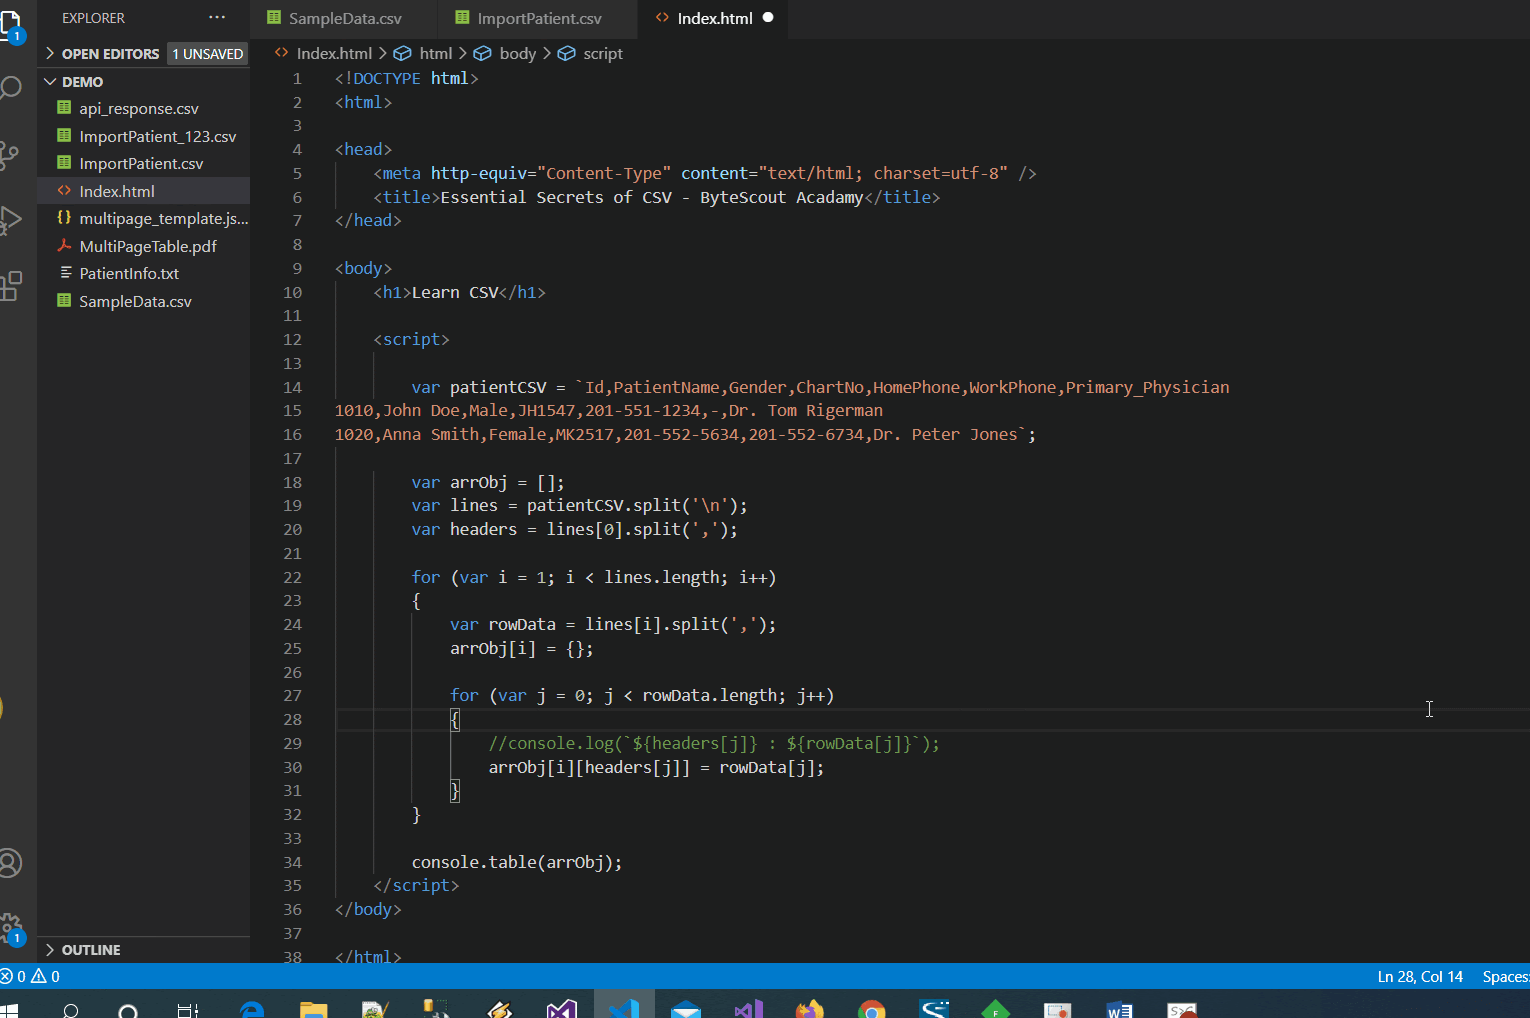Open the Source Control view
The width and height of the screenshot is (1530, 1018).
coord(10,154)
